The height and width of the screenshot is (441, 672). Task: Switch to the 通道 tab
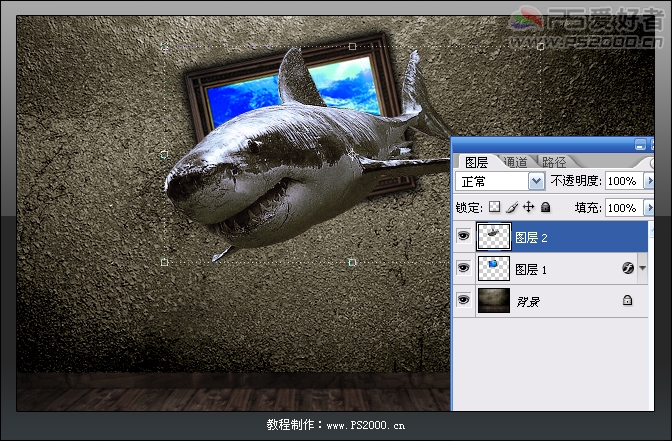click(x=515, y=162)
